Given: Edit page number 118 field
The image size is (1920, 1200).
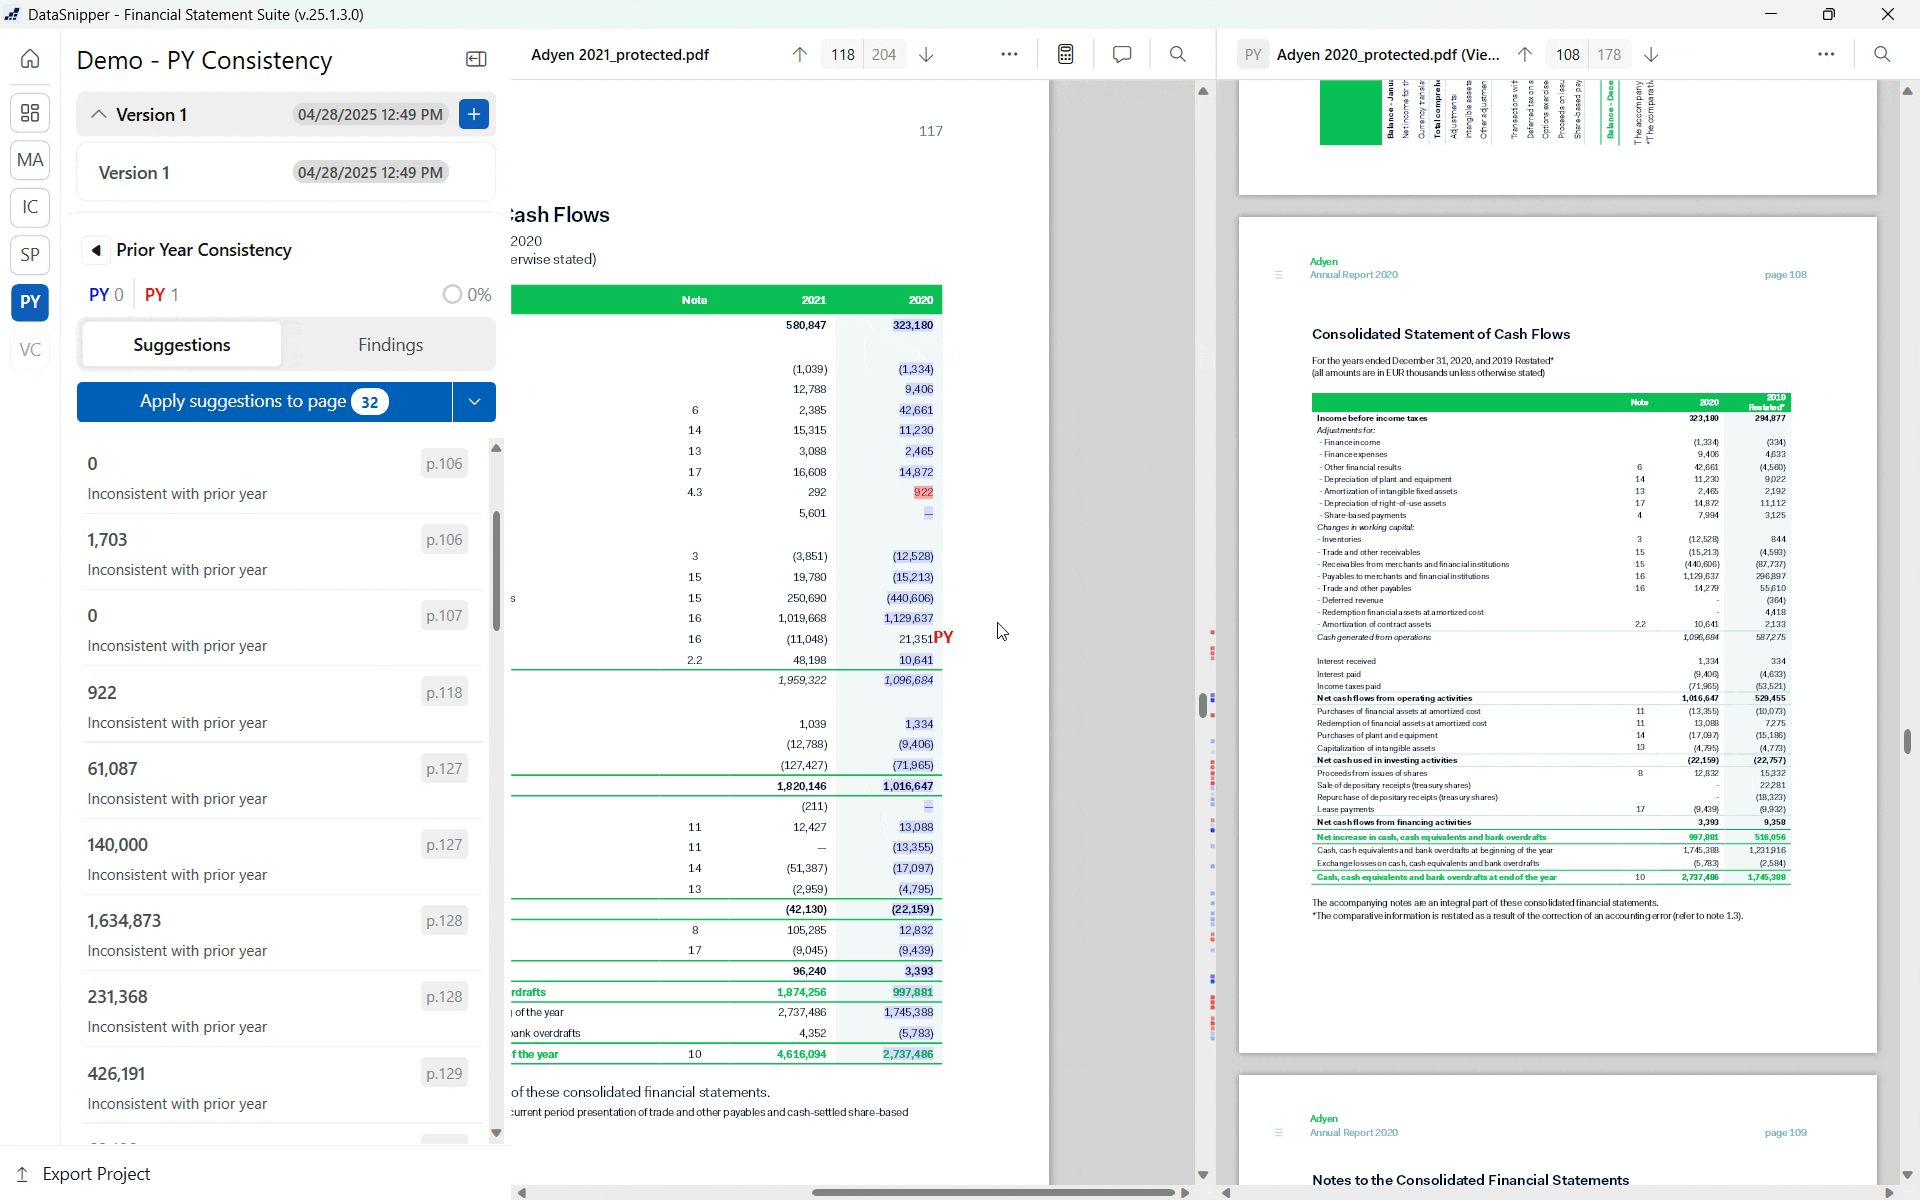Looking at the screenshot, I should [843, 55].
